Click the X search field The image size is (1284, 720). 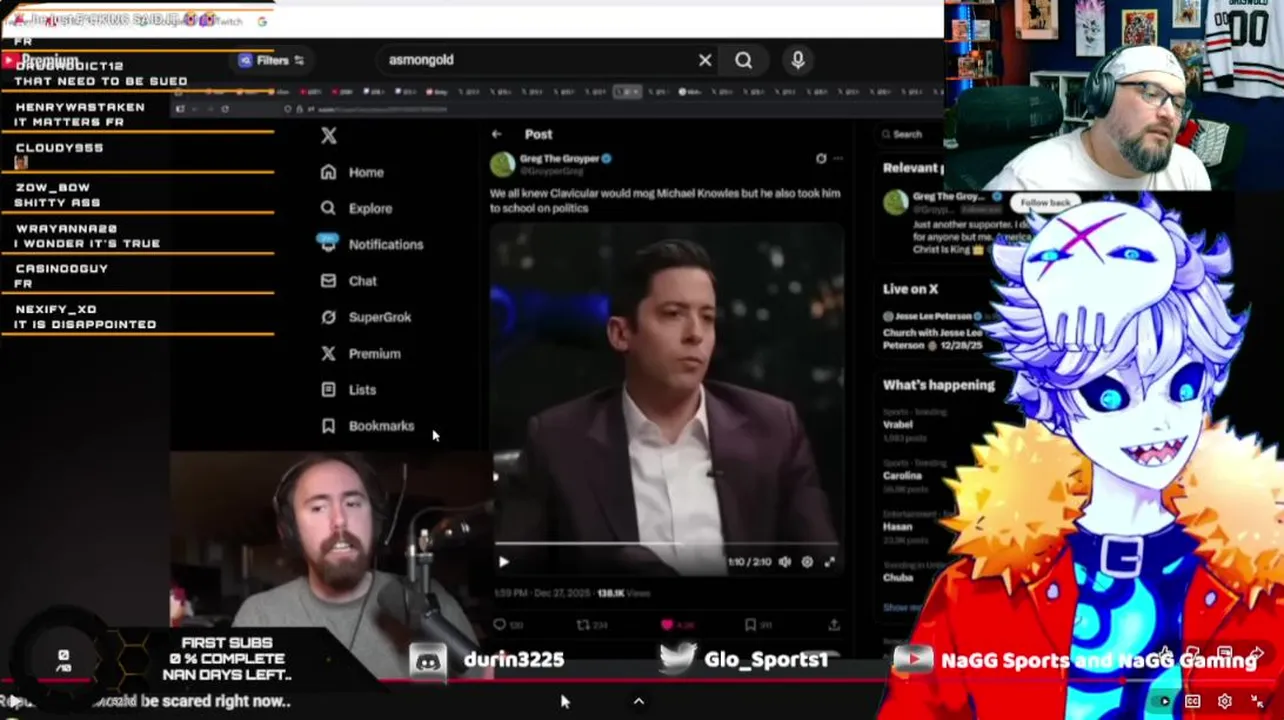pos(908,134)
